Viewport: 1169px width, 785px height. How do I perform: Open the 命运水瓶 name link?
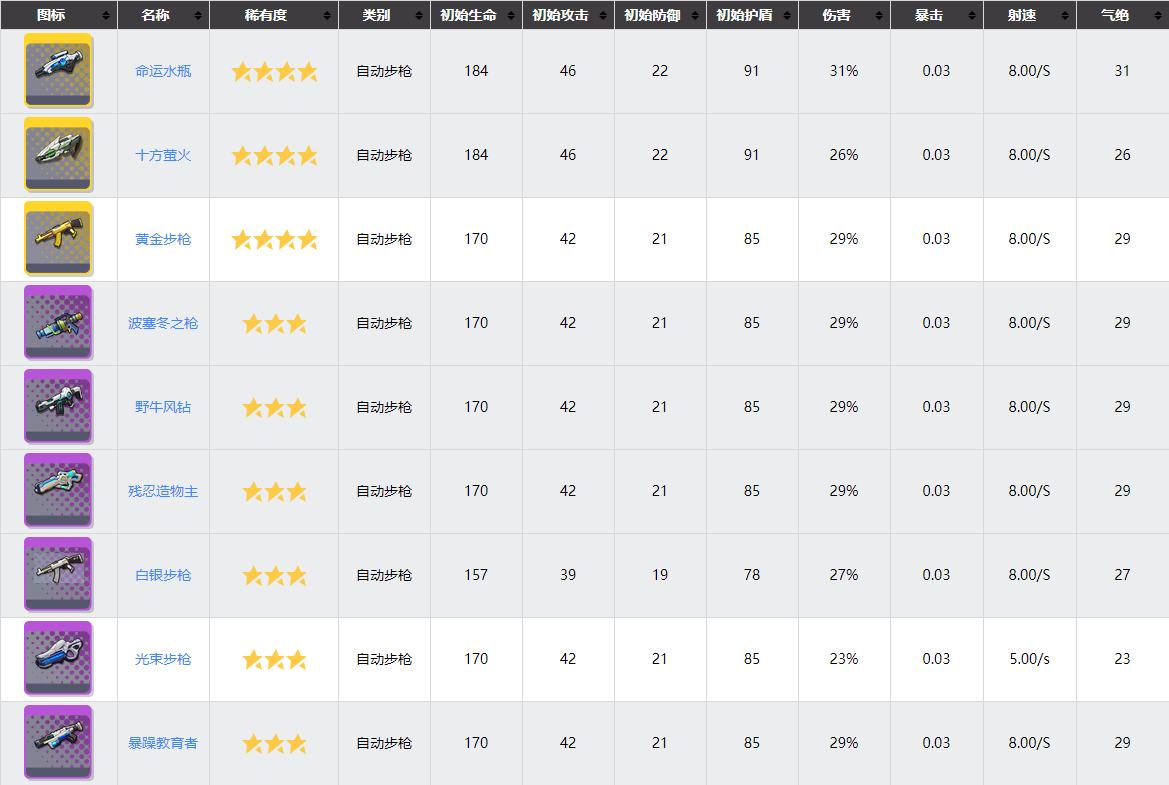[x=163, y=71]
